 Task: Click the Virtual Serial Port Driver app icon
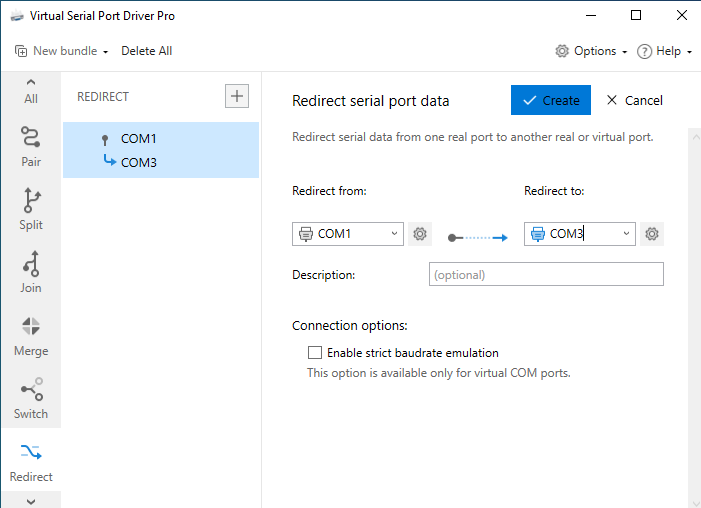click(17, 16)
